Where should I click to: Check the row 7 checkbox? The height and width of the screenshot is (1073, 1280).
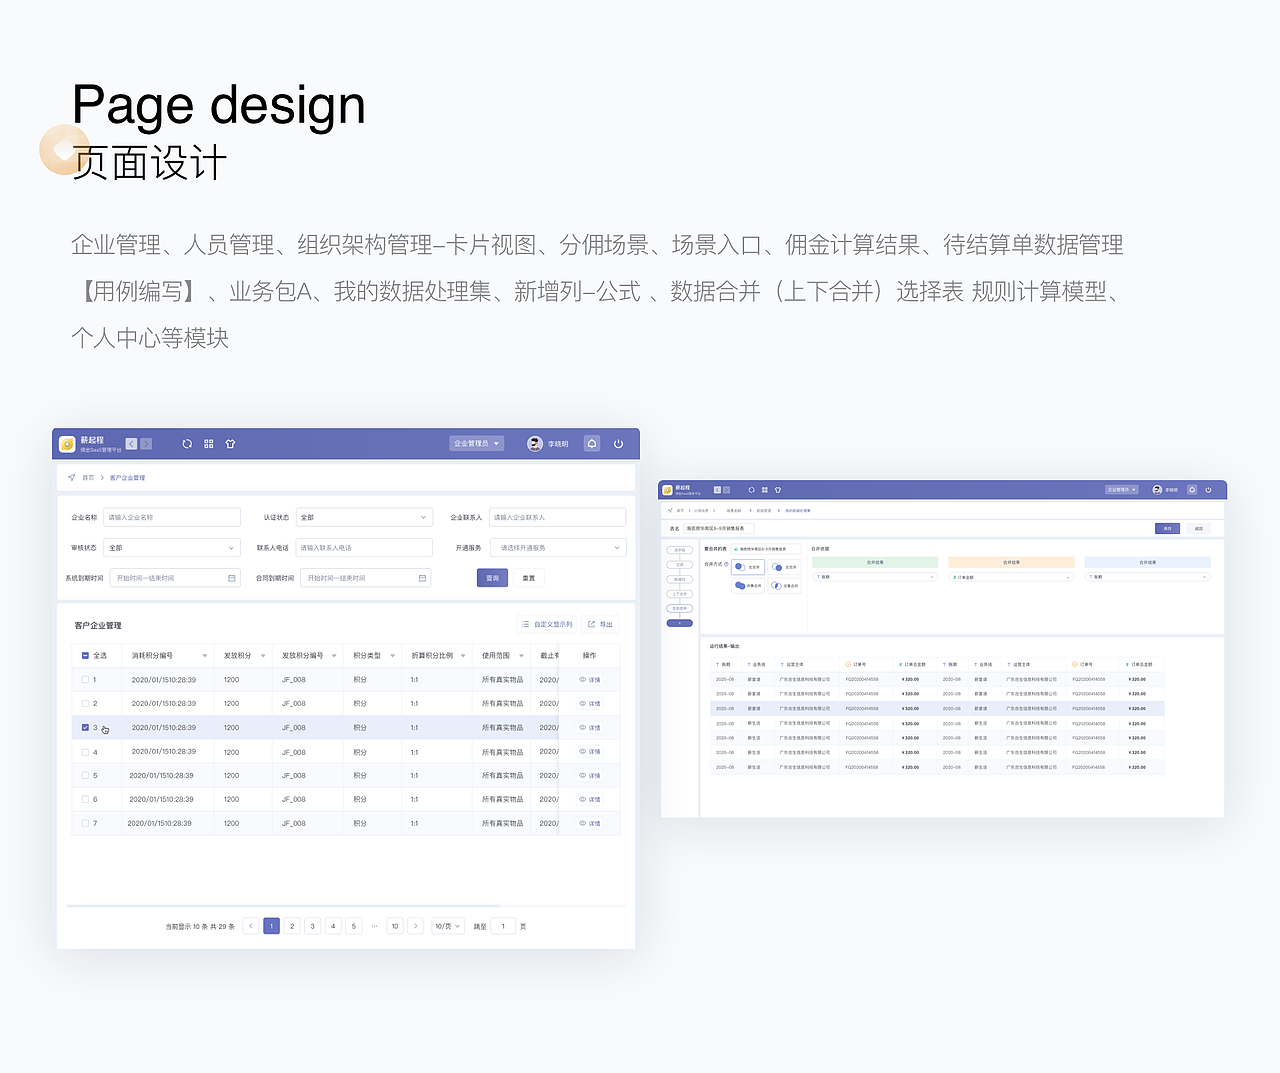click(85, 823)
